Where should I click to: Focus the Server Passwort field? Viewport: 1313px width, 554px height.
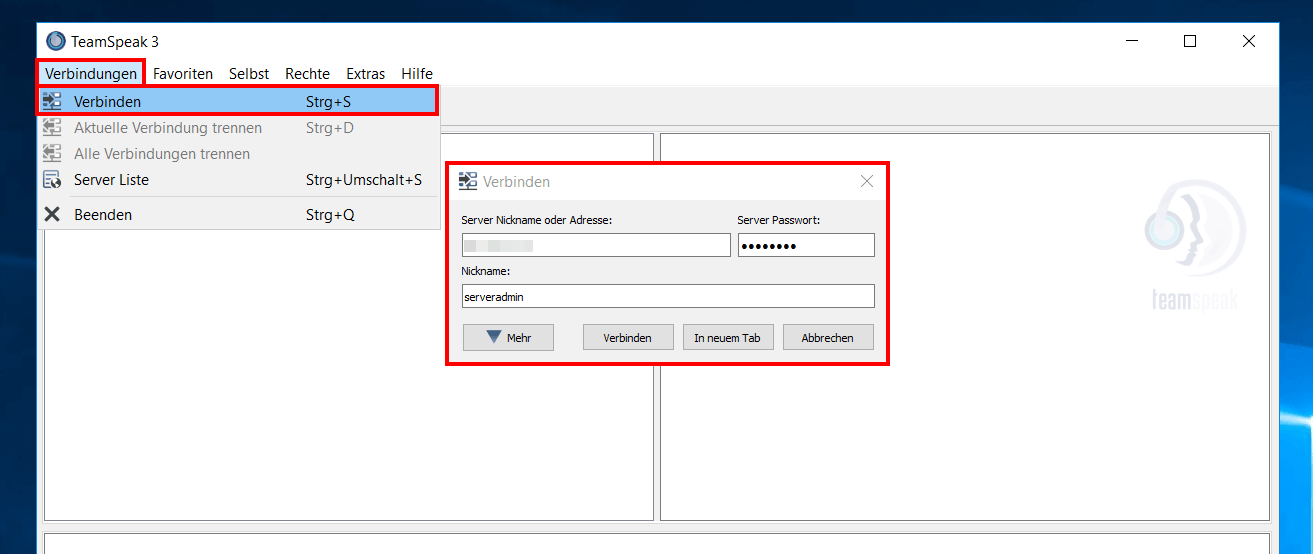pyautogui.click(x=806, y=245)
